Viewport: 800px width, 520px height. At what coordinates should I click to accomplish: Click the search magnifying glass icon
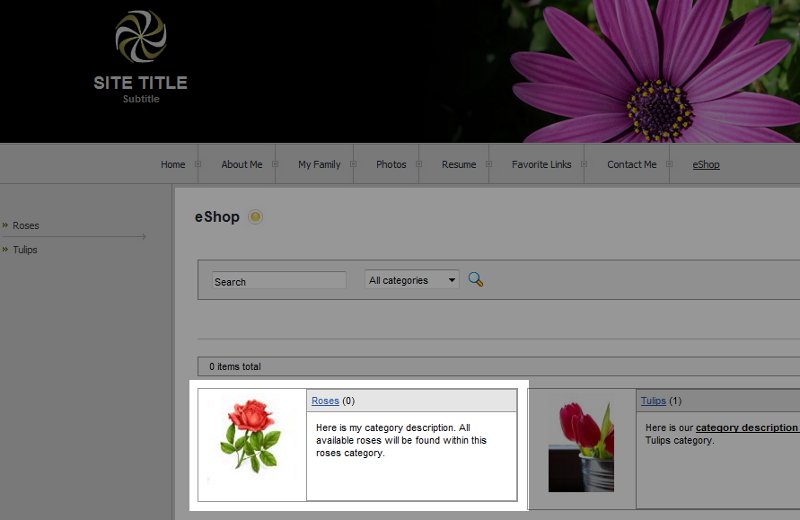[476, 280]
